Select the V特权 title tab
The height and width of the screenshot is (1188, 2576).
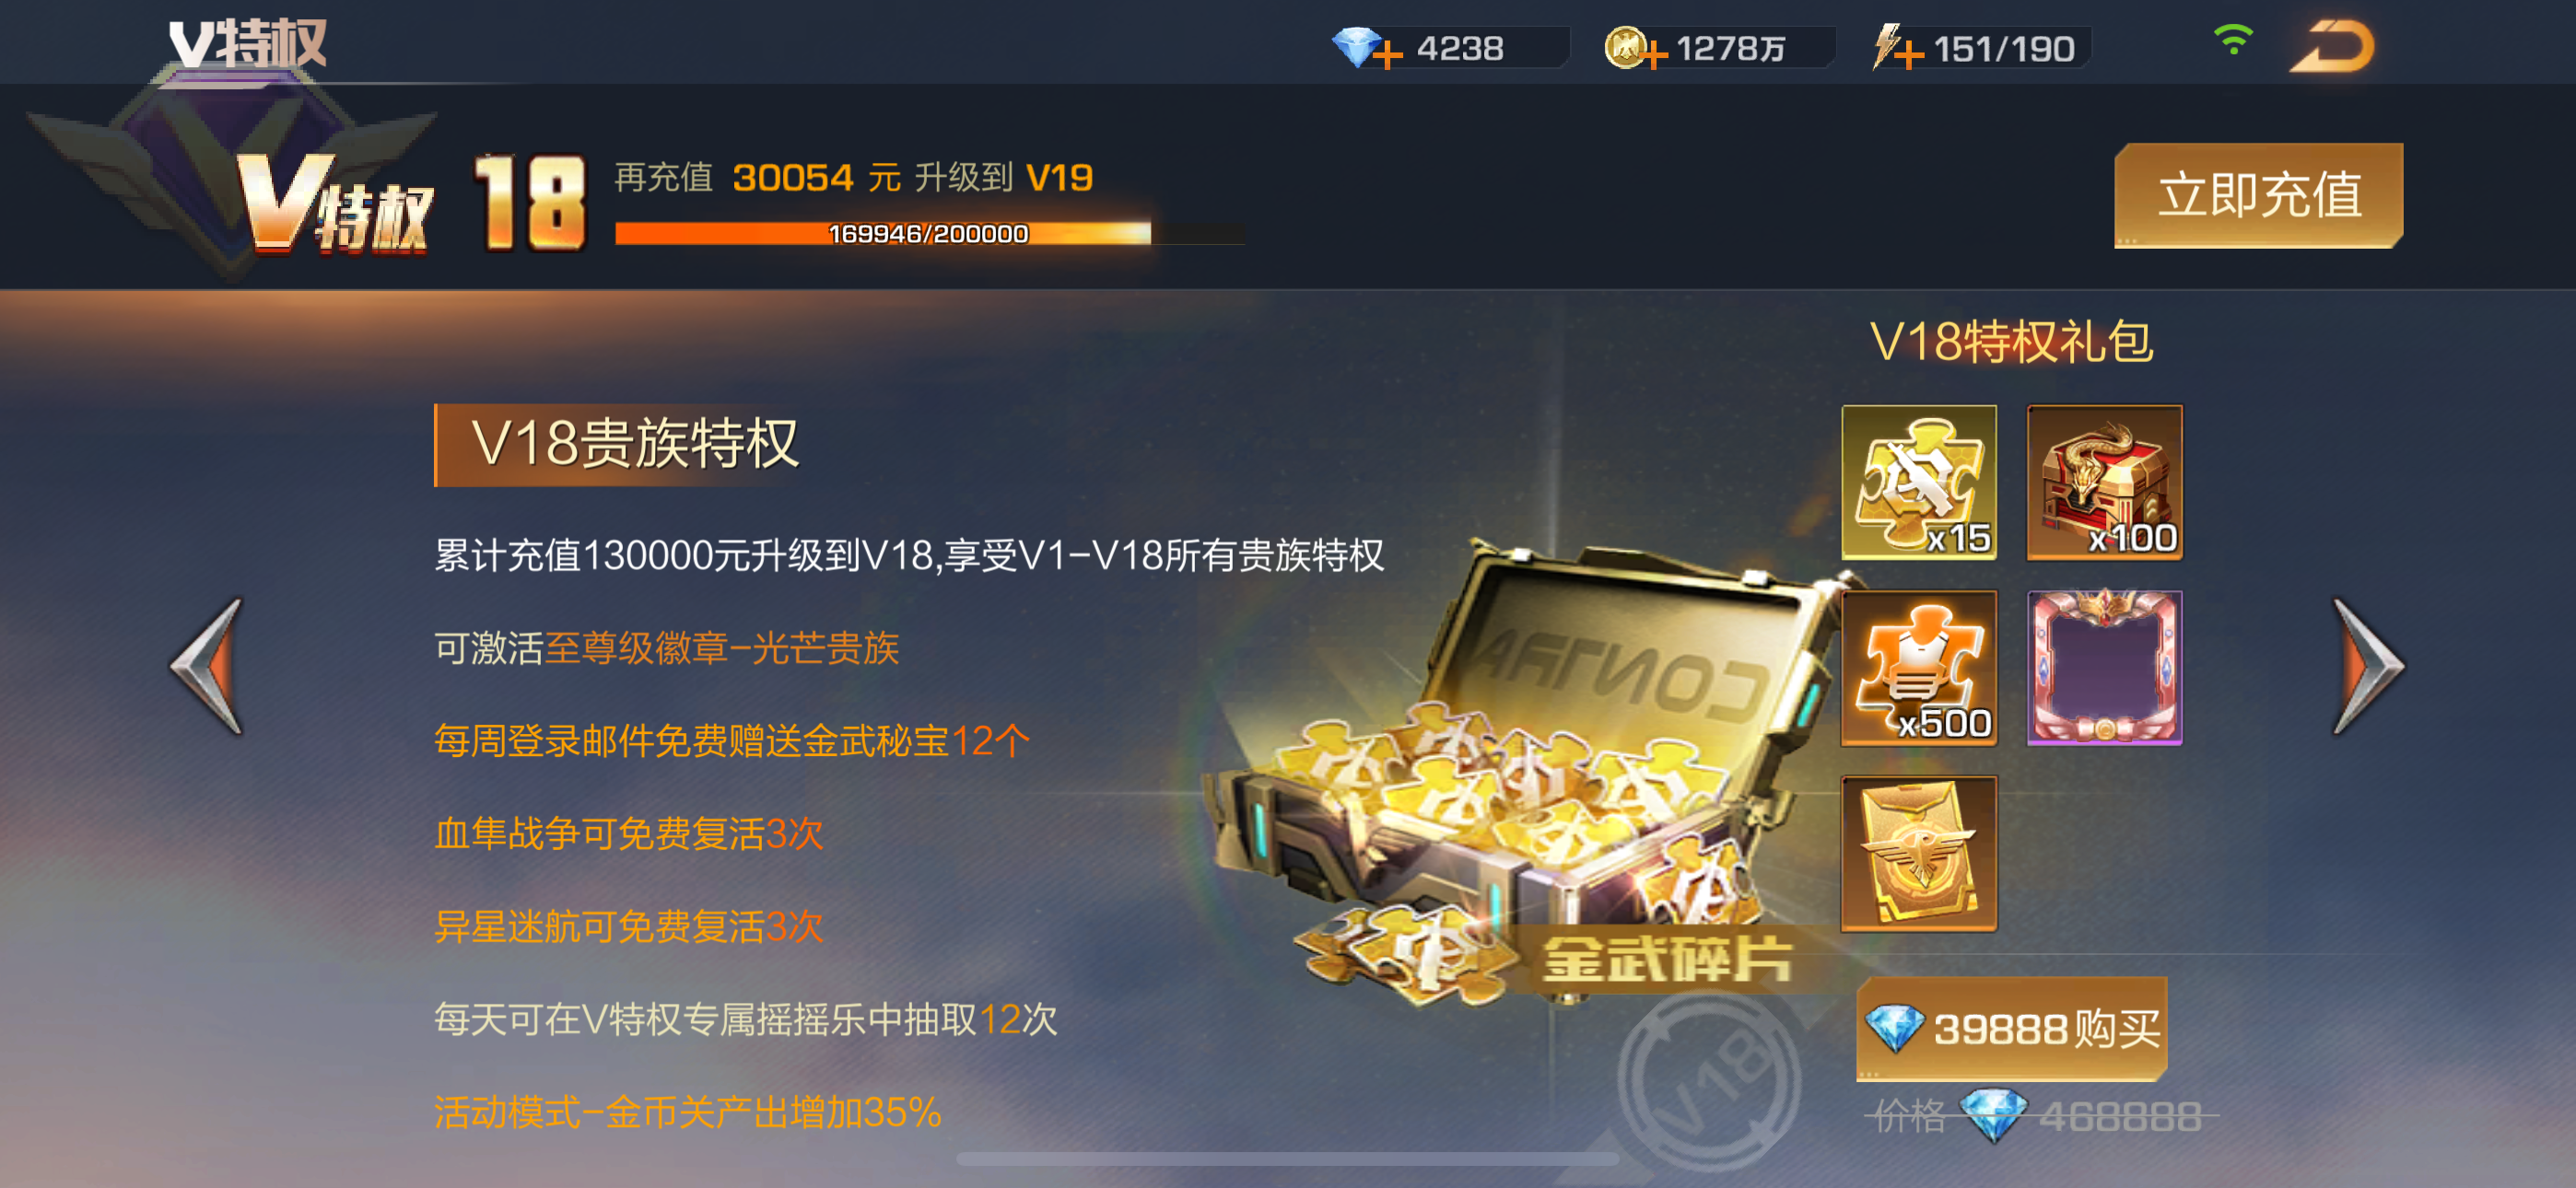point(247,45)
